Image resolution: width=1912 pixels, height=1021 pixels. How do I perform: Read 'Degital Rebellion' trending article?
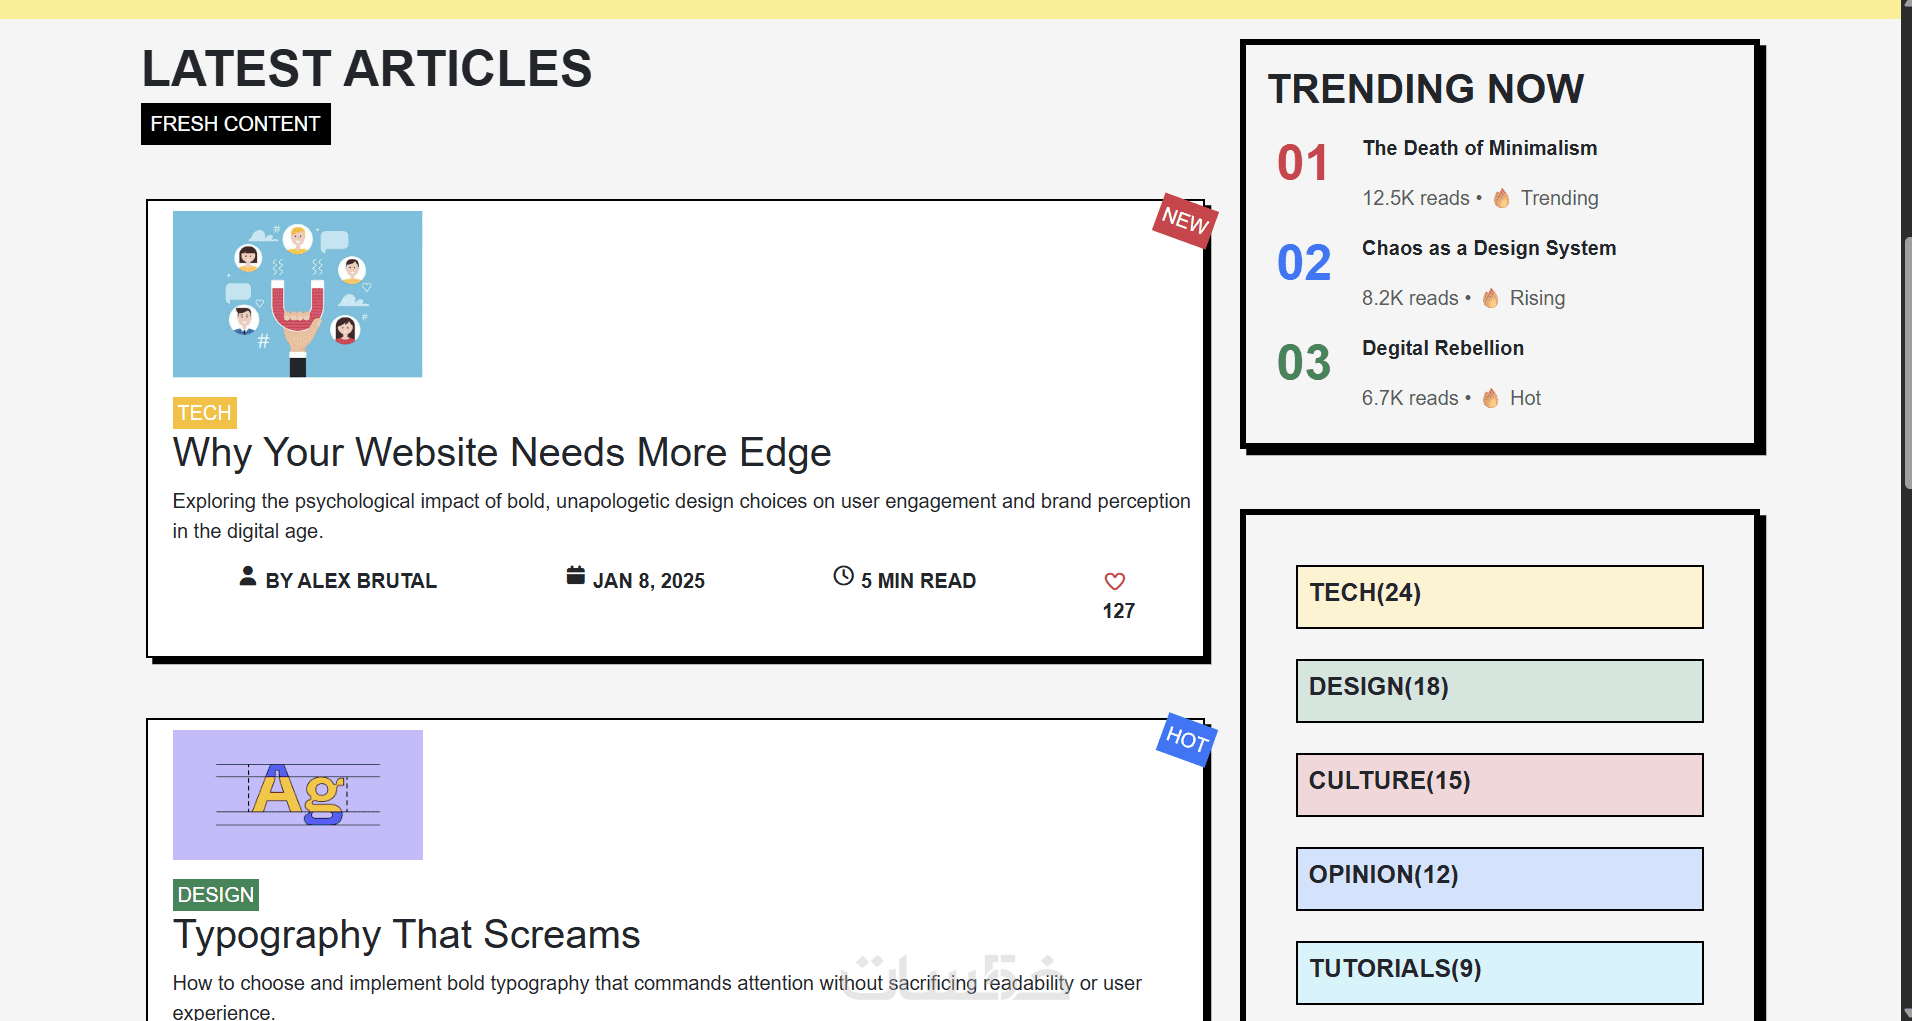click(x=1442, y=348)
